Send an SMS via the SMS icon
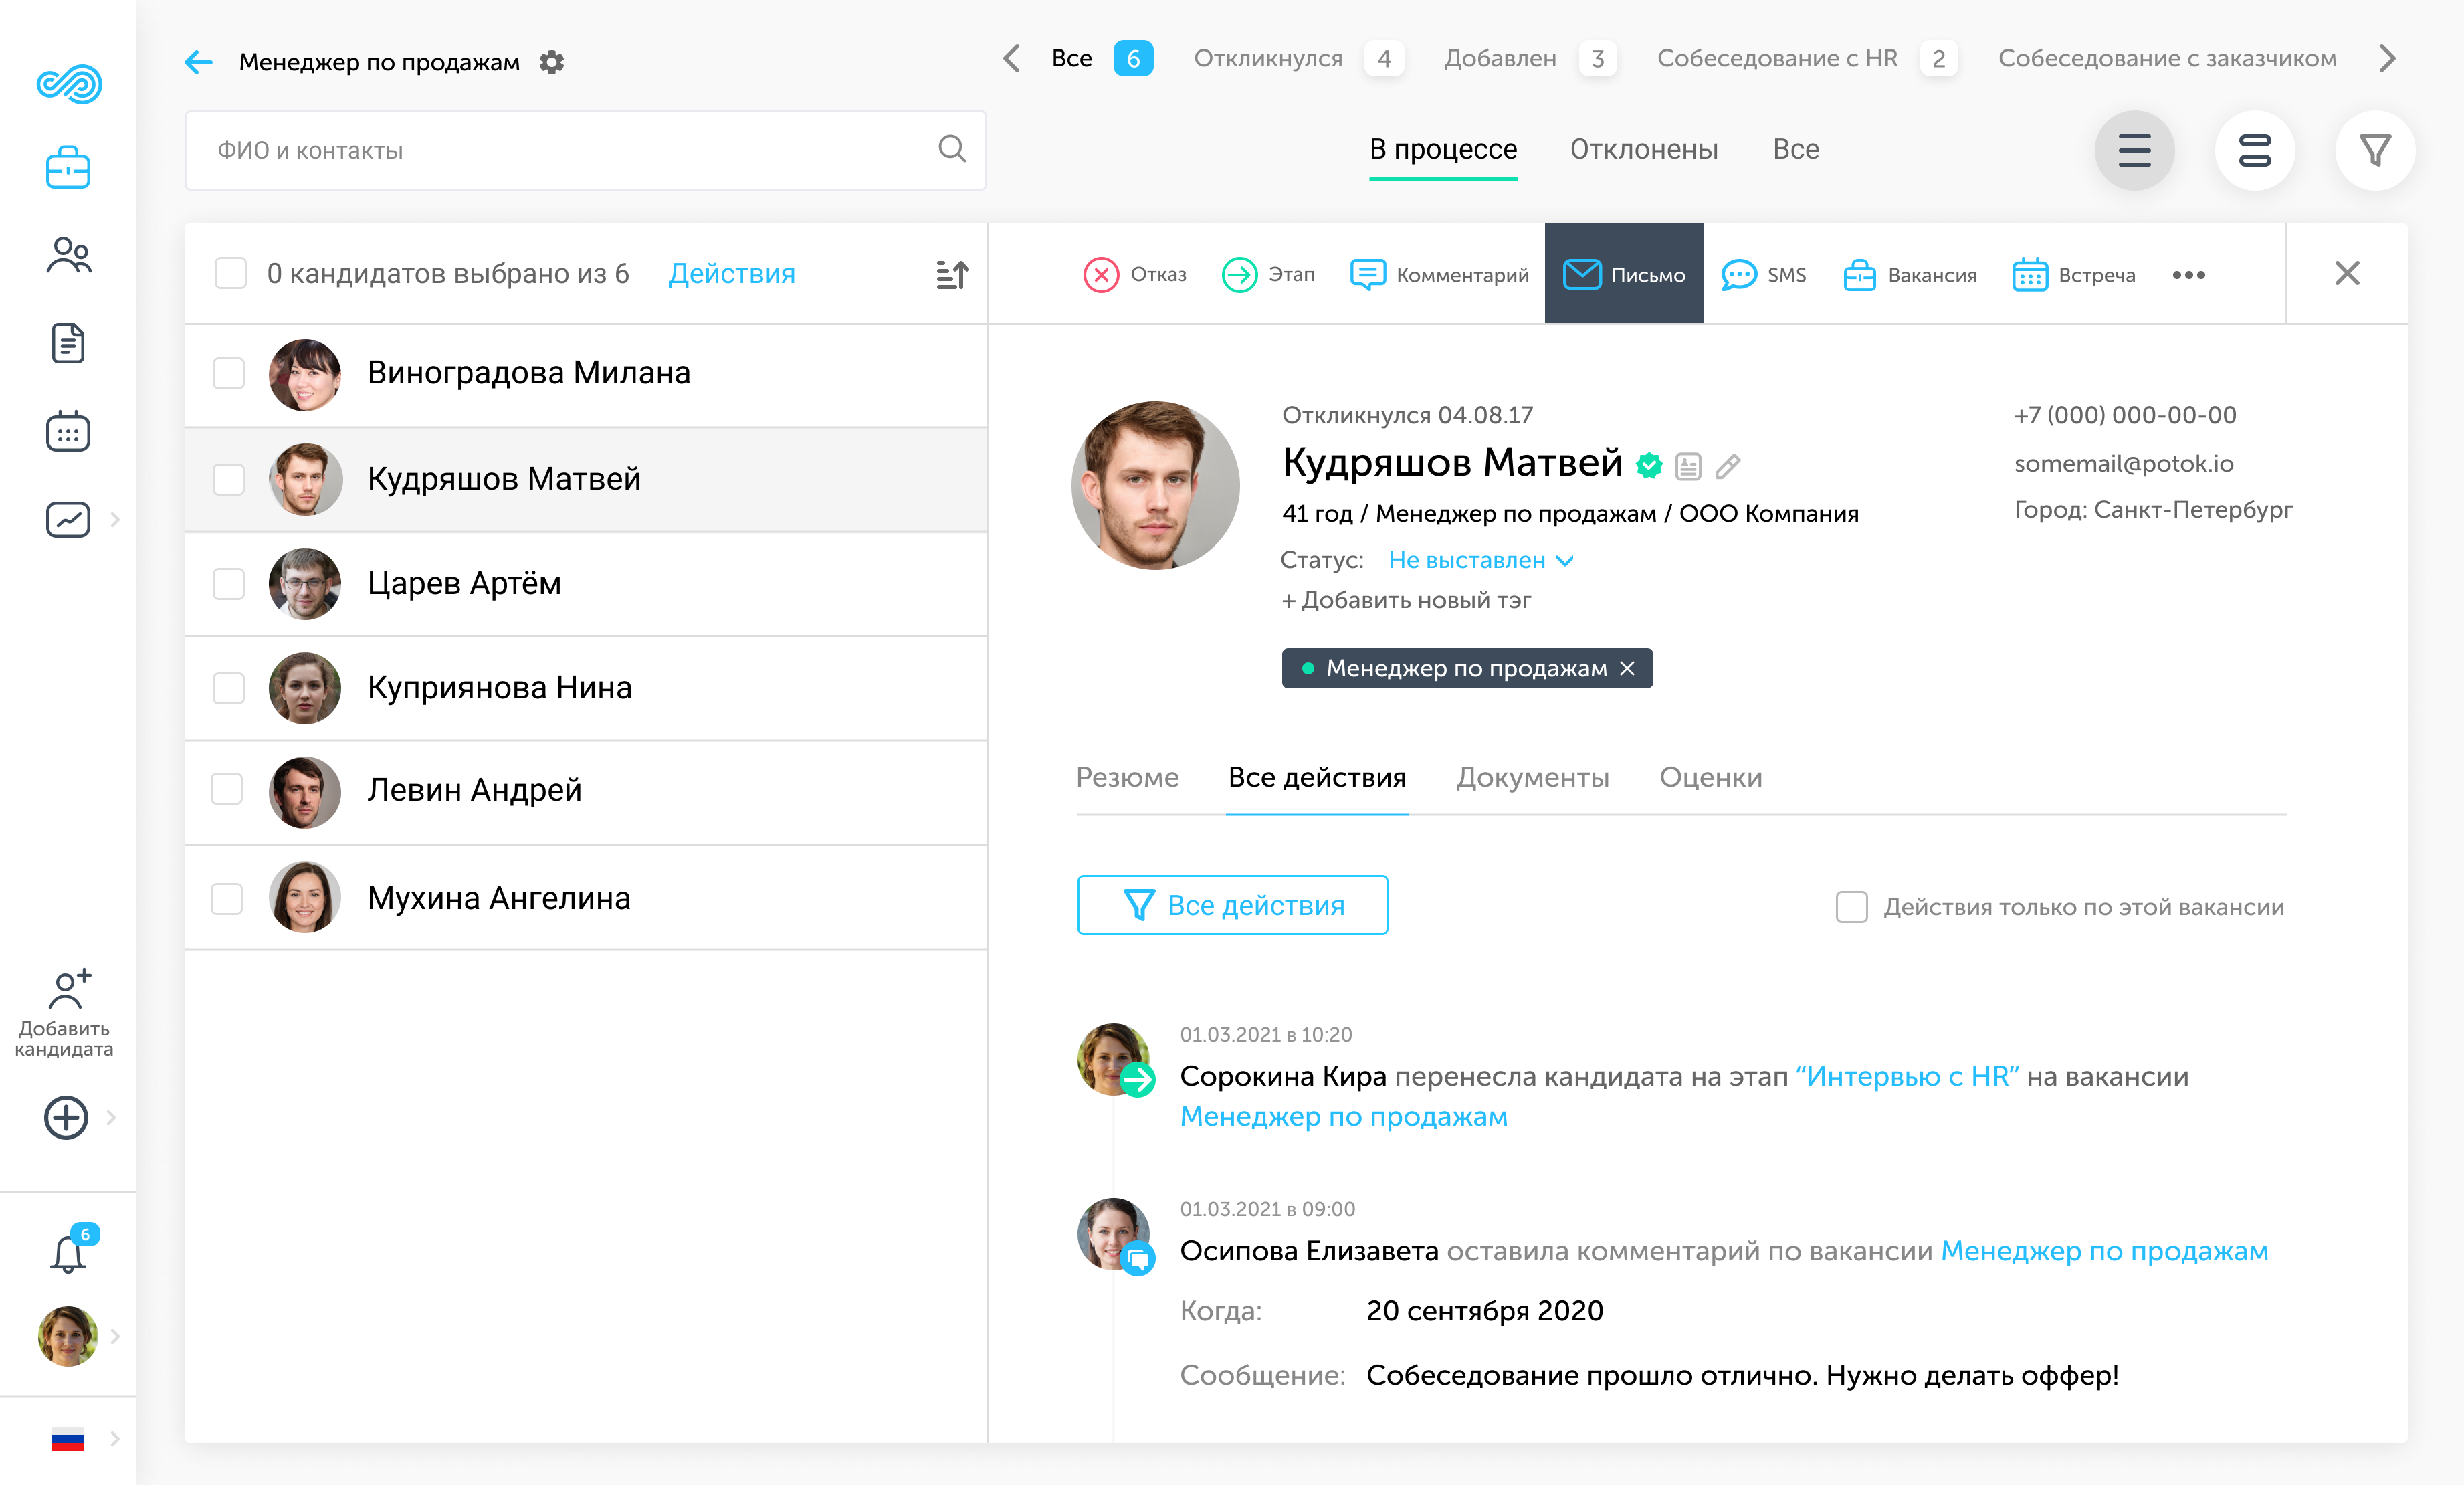 1740,274
